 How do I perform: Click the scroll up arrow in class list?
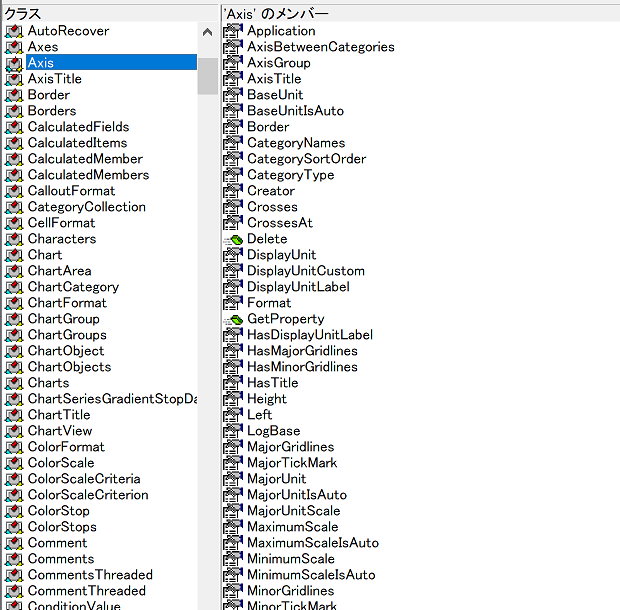(x=207, y=32)
